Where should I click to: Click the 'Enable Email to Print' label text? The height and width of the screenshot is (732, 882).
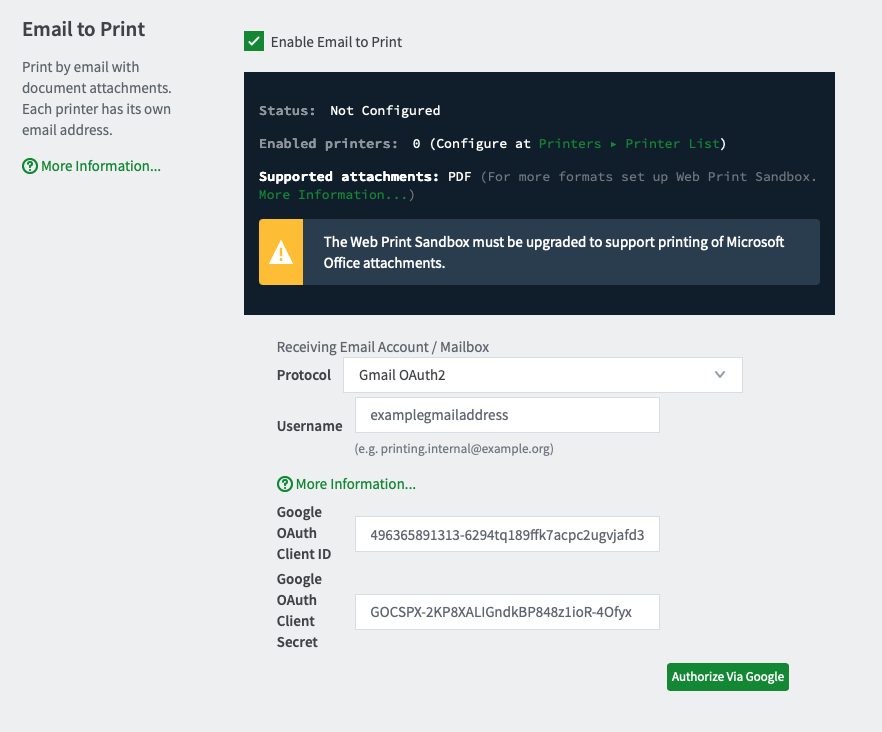pos(336,42)
